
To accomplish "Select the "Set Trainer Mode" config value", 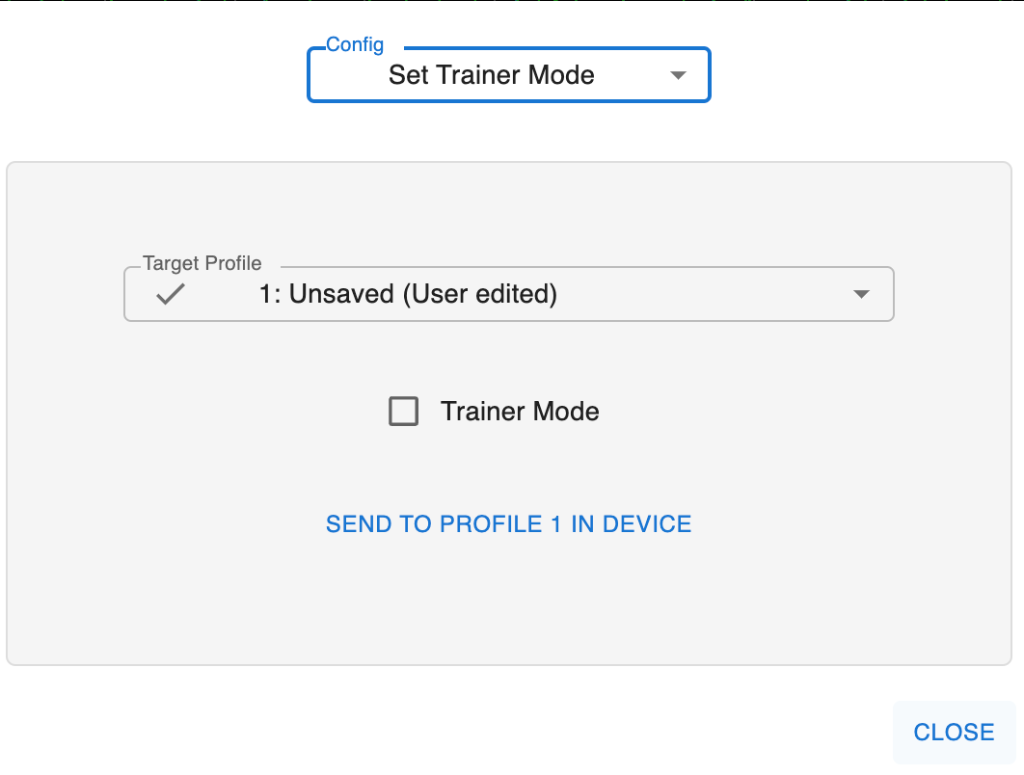I will (x=491, y=75).
